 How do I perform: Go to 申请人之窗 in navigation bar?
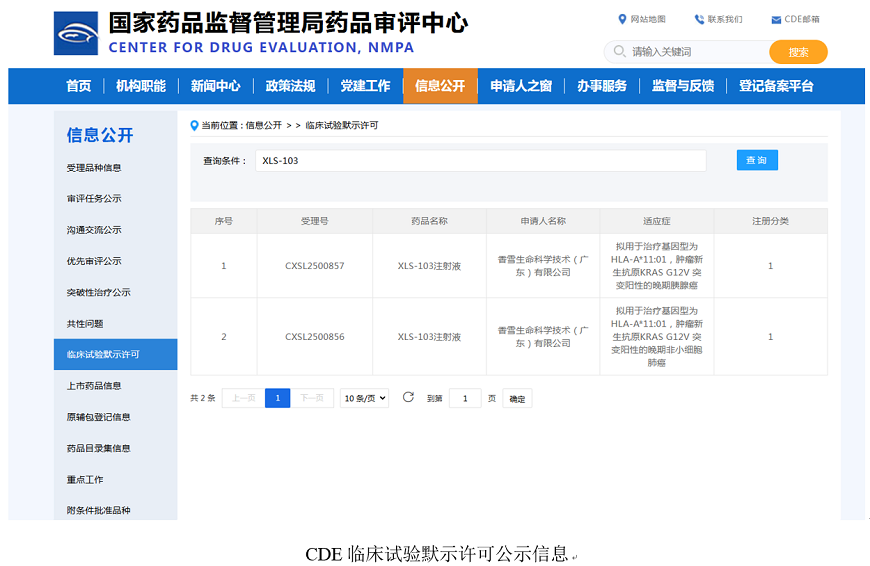(521, 86)
